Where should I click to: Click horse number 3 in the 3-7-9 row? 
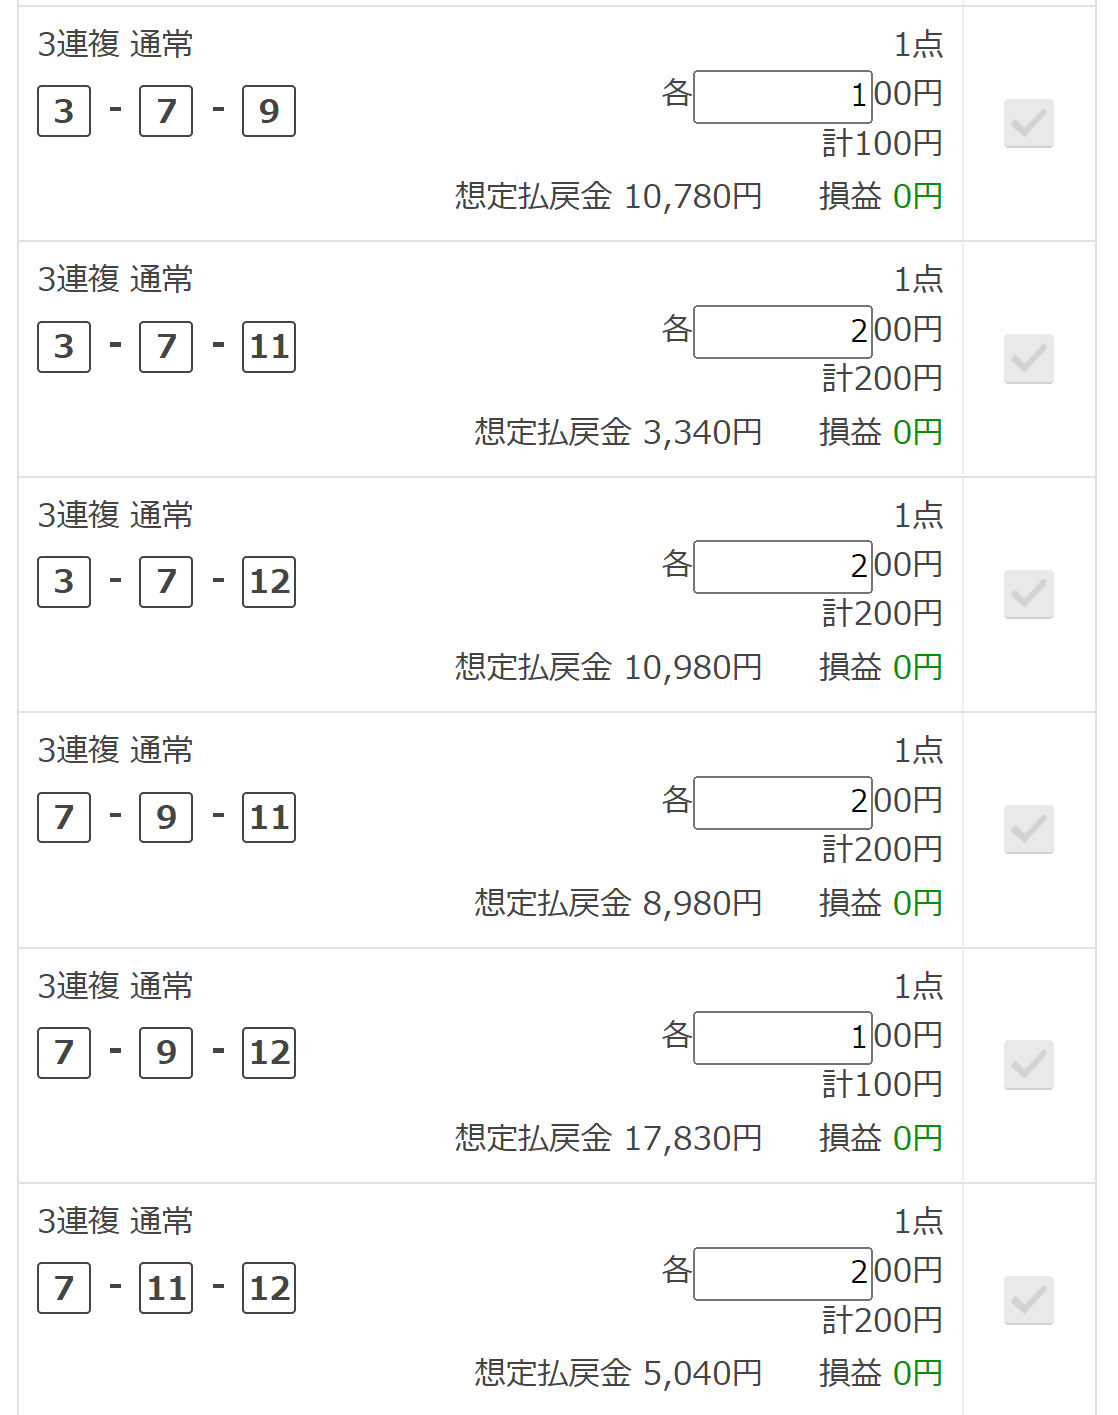tap(64, 111)
